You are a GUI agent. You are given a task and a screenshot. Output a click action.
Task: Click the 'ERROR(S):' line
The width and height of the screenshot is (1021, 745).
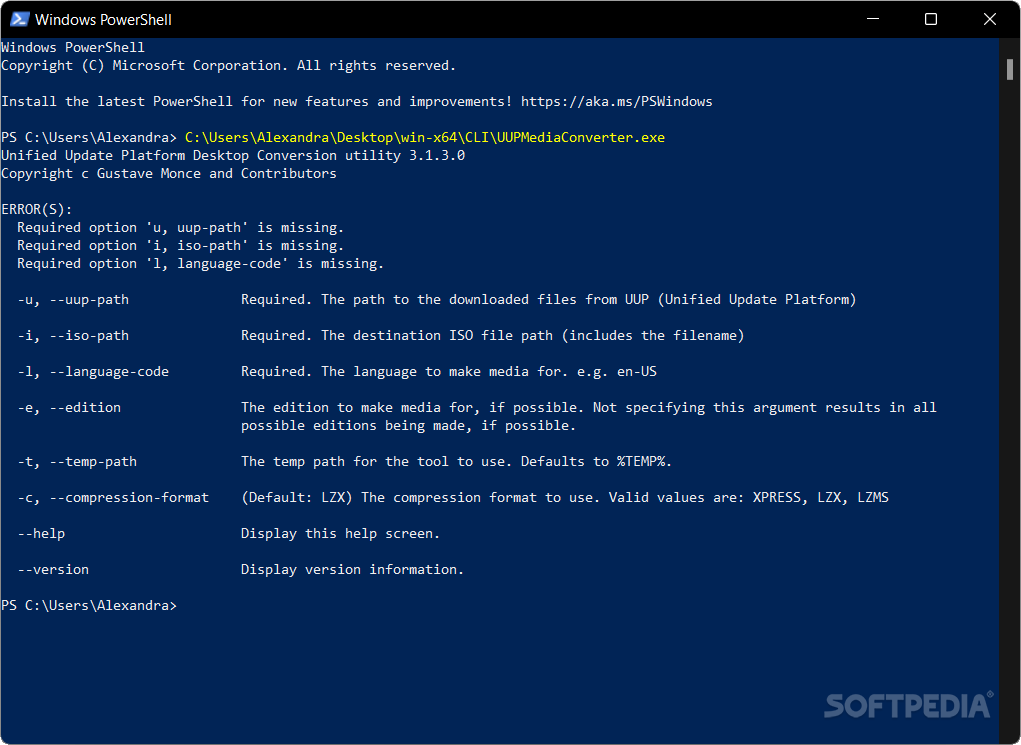coord(37,210)
